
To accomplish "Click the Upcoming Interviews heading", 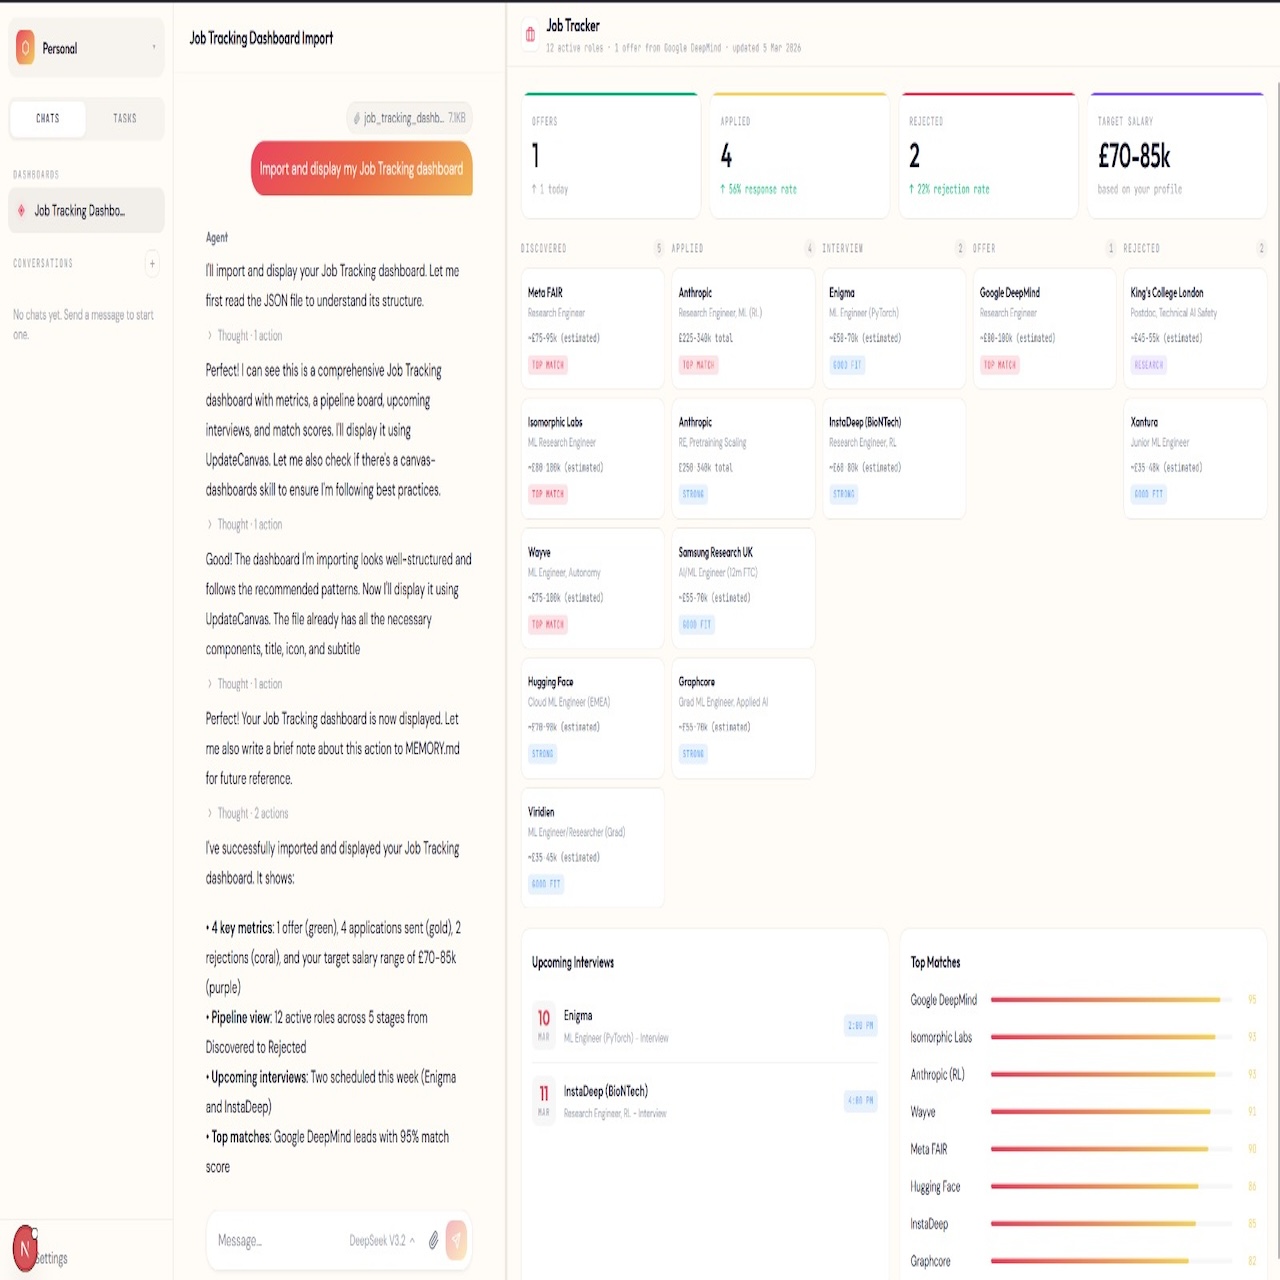I will [x=573, y=962].
